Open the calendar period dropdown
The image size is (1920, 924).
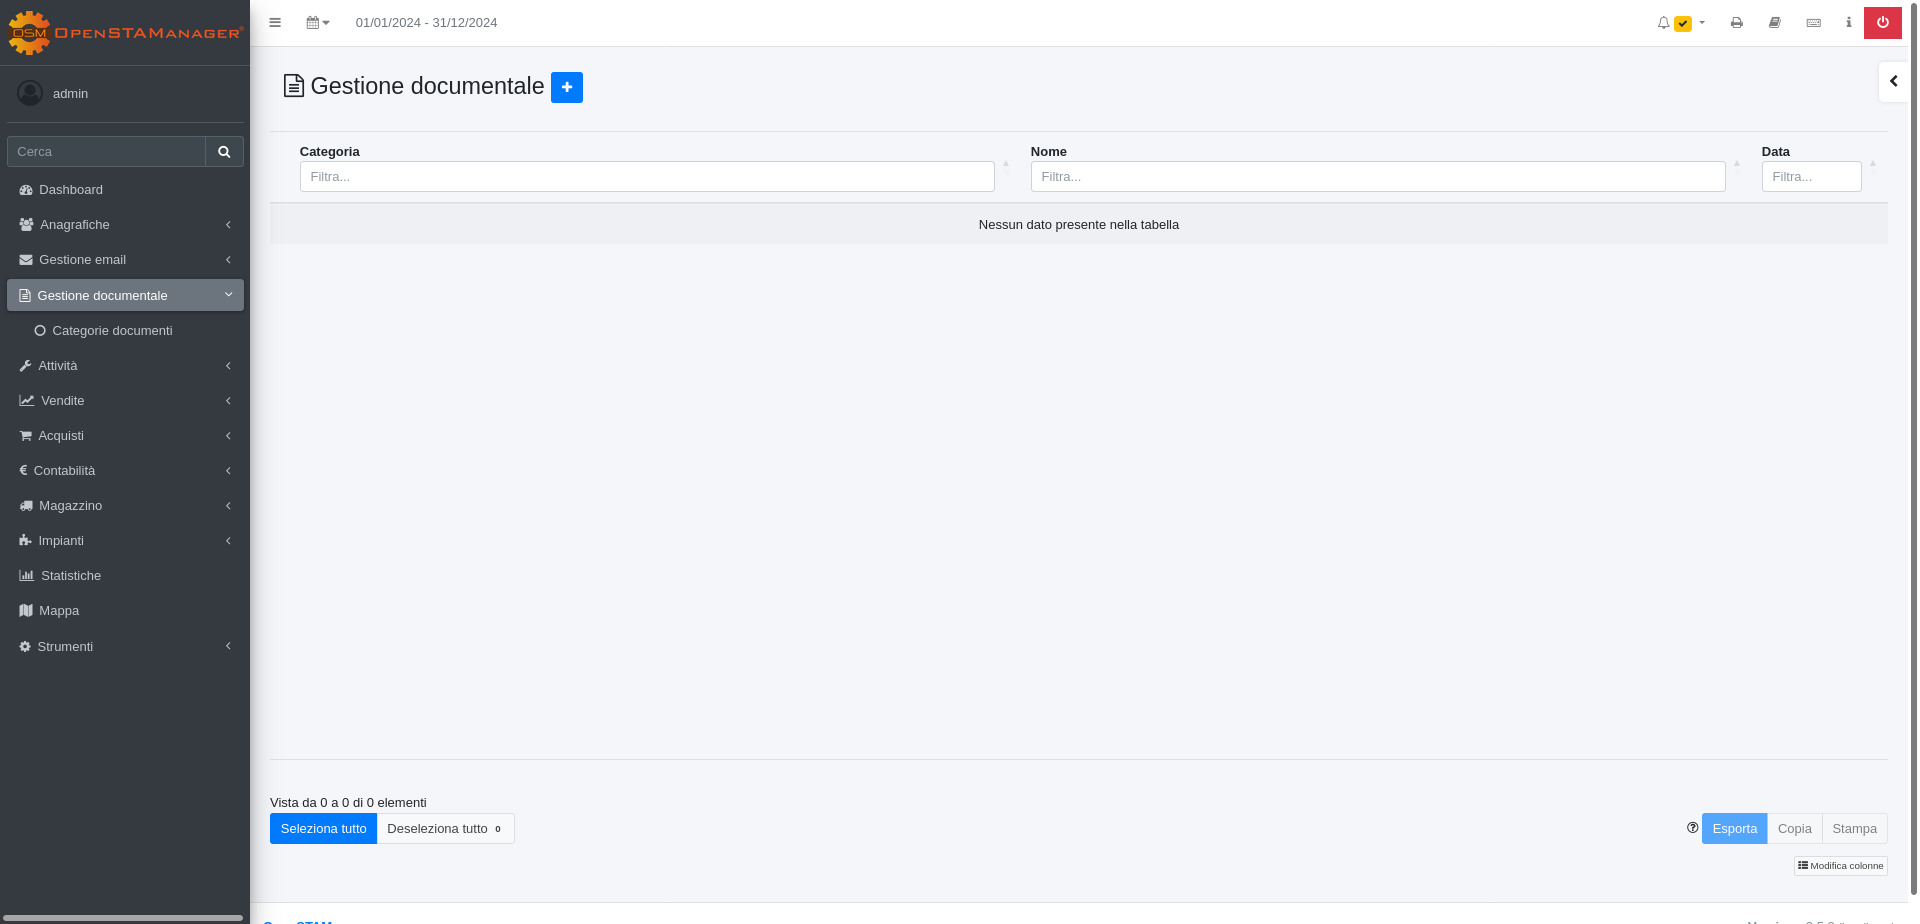coord(318,22)
